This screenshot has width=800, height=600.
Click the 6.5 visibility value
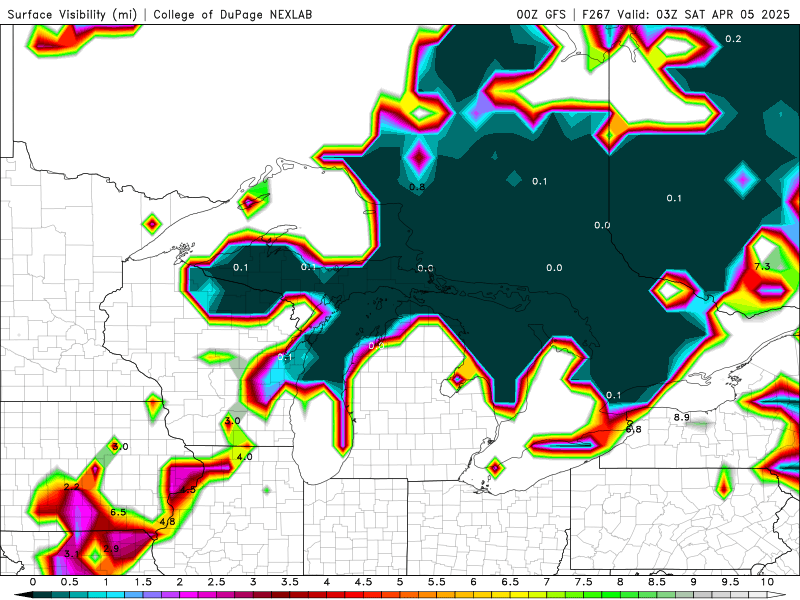click(x=118, y=512)
